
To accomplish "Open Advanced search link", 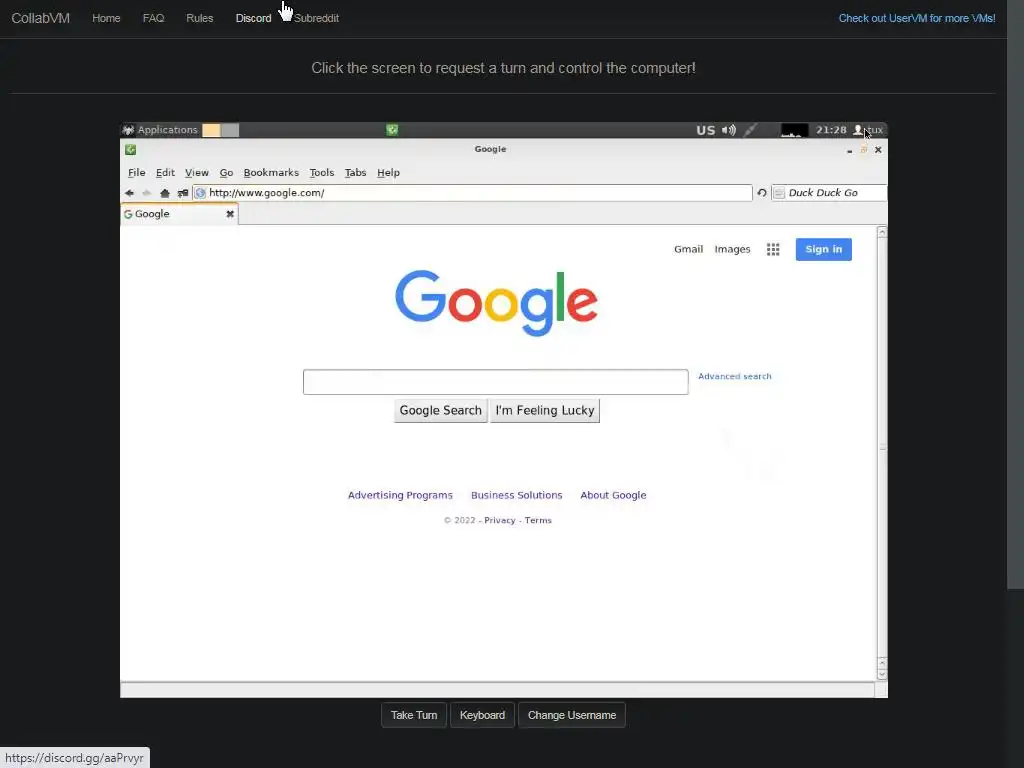I will coord(735,376).
